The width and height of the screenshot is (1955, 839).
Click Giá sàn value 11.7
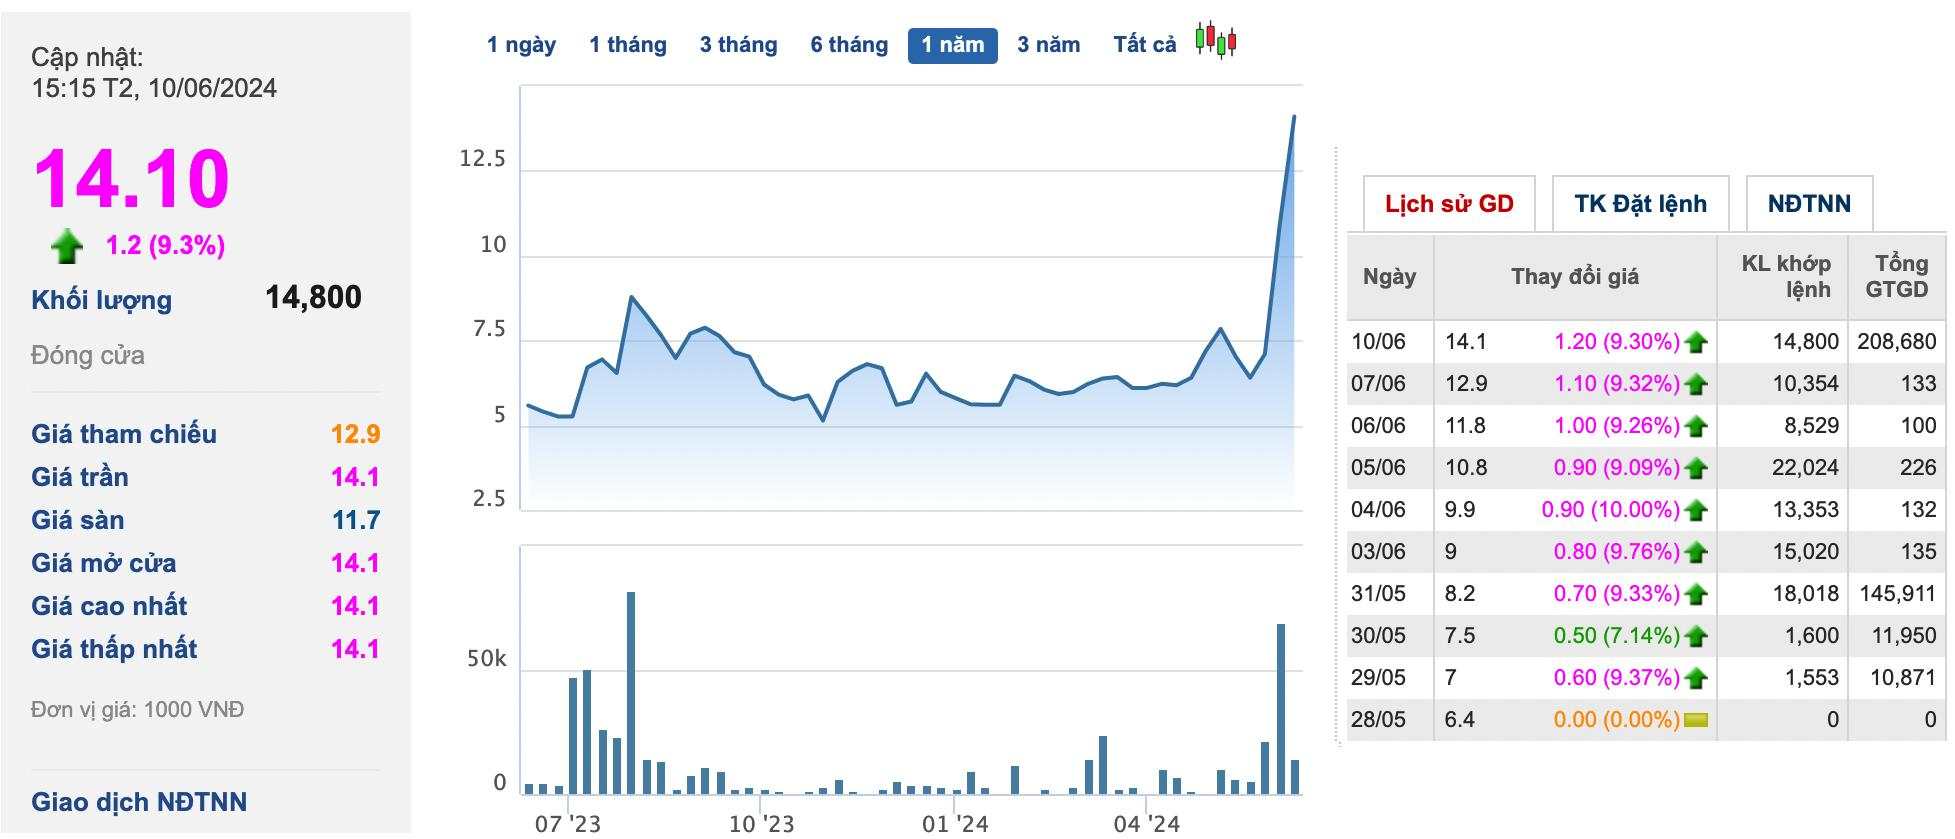pyautogui.click(x=355, y=520)
